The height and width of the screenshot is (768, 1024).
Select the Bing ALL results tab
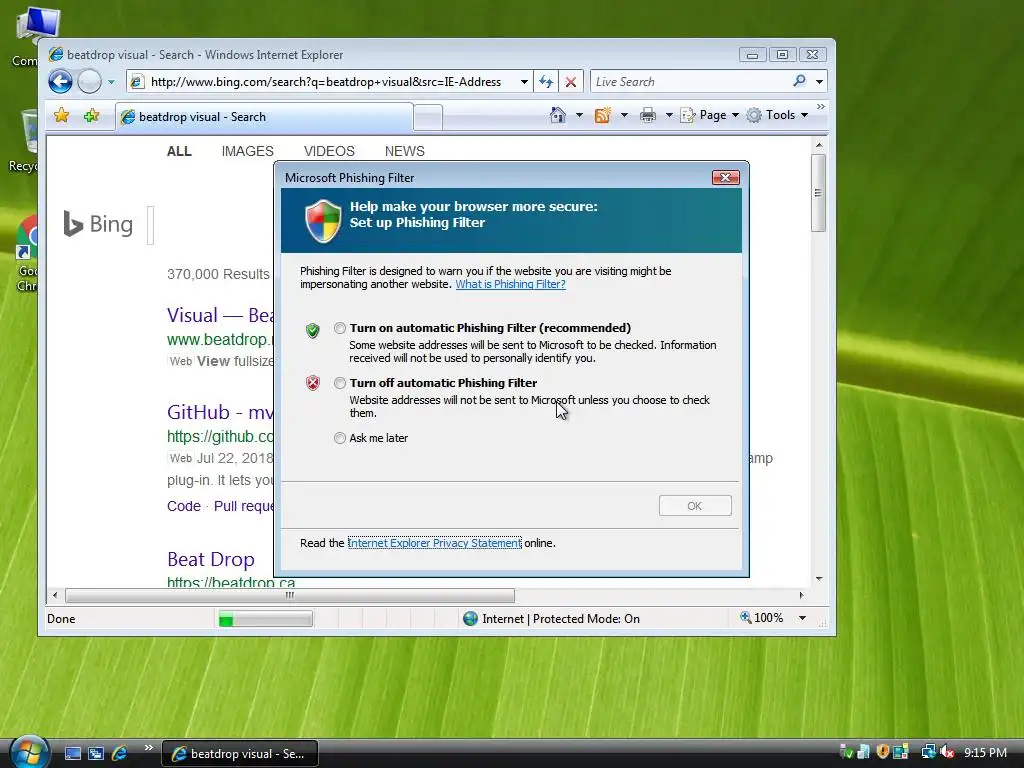[179, 152]
